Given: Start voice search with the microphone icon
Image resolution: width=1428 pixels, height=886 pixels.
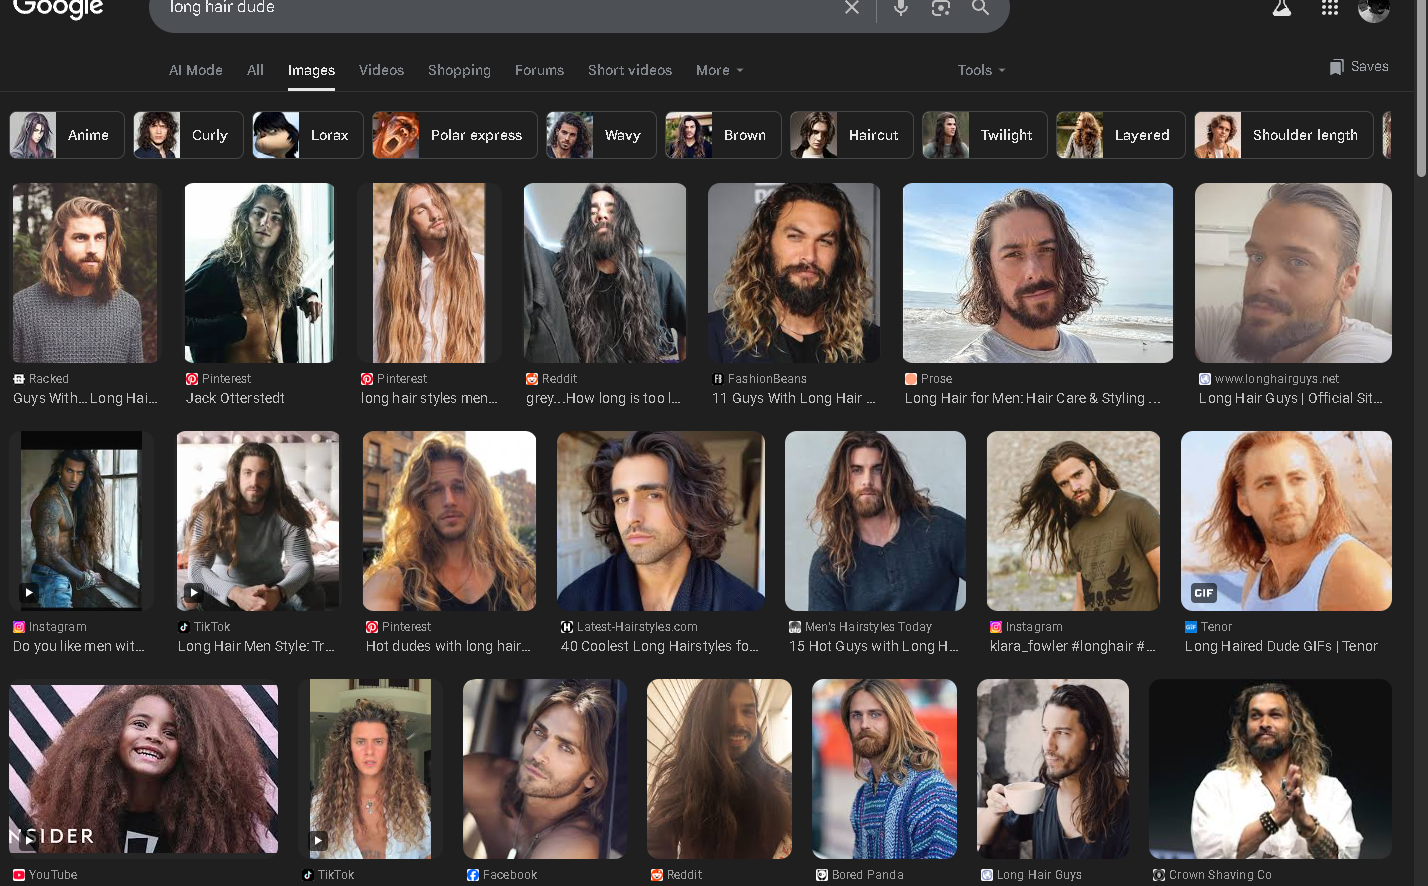Looking at the screenshot, I should click(x=900, y=8).
